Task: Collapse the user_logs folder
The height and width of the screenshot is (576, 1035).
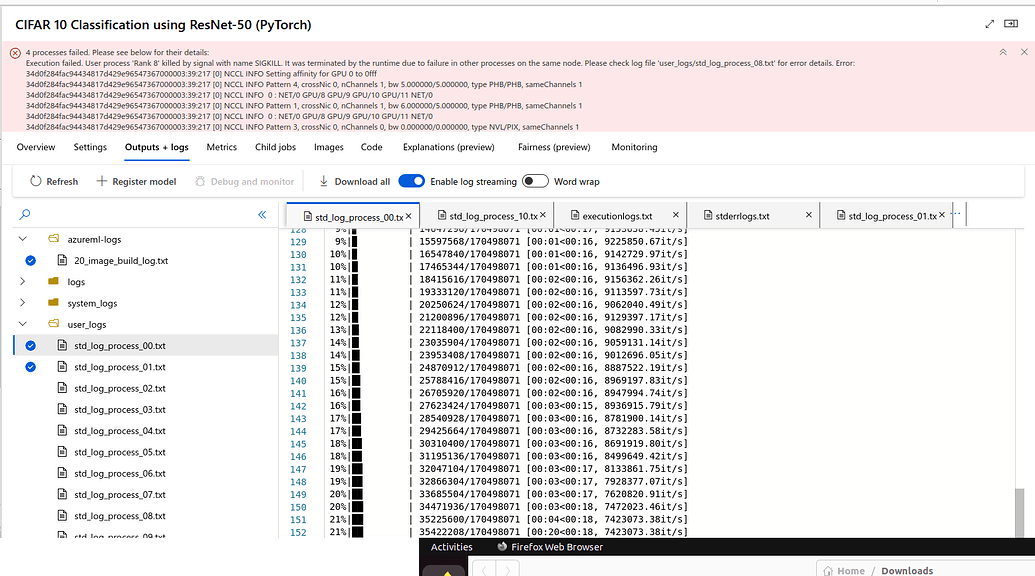Action: coord(22,324)
